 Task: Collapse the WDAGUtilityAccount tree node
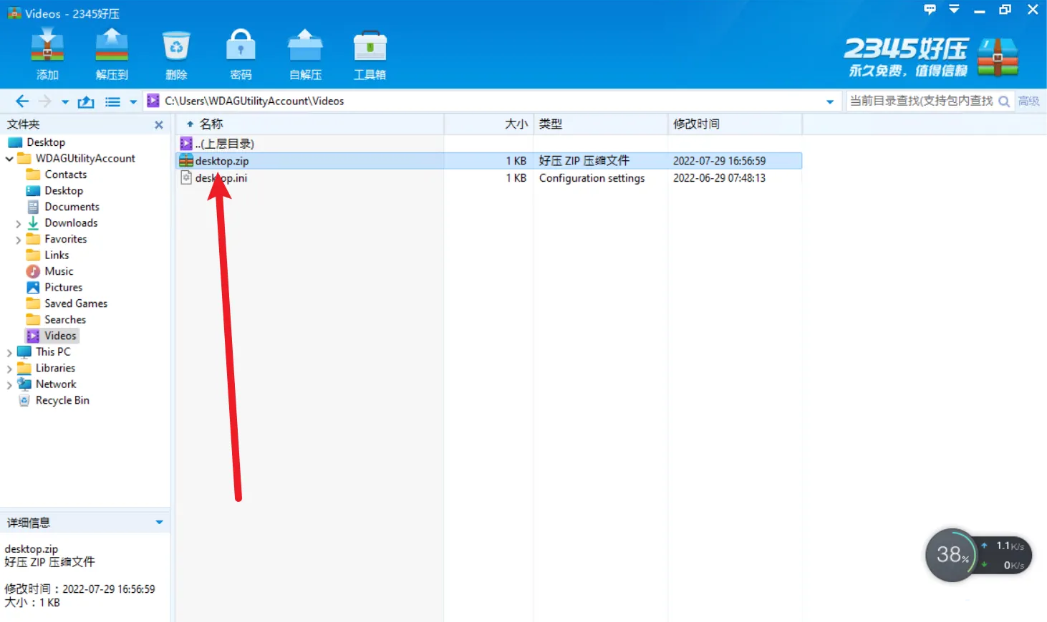coord(8,158)
